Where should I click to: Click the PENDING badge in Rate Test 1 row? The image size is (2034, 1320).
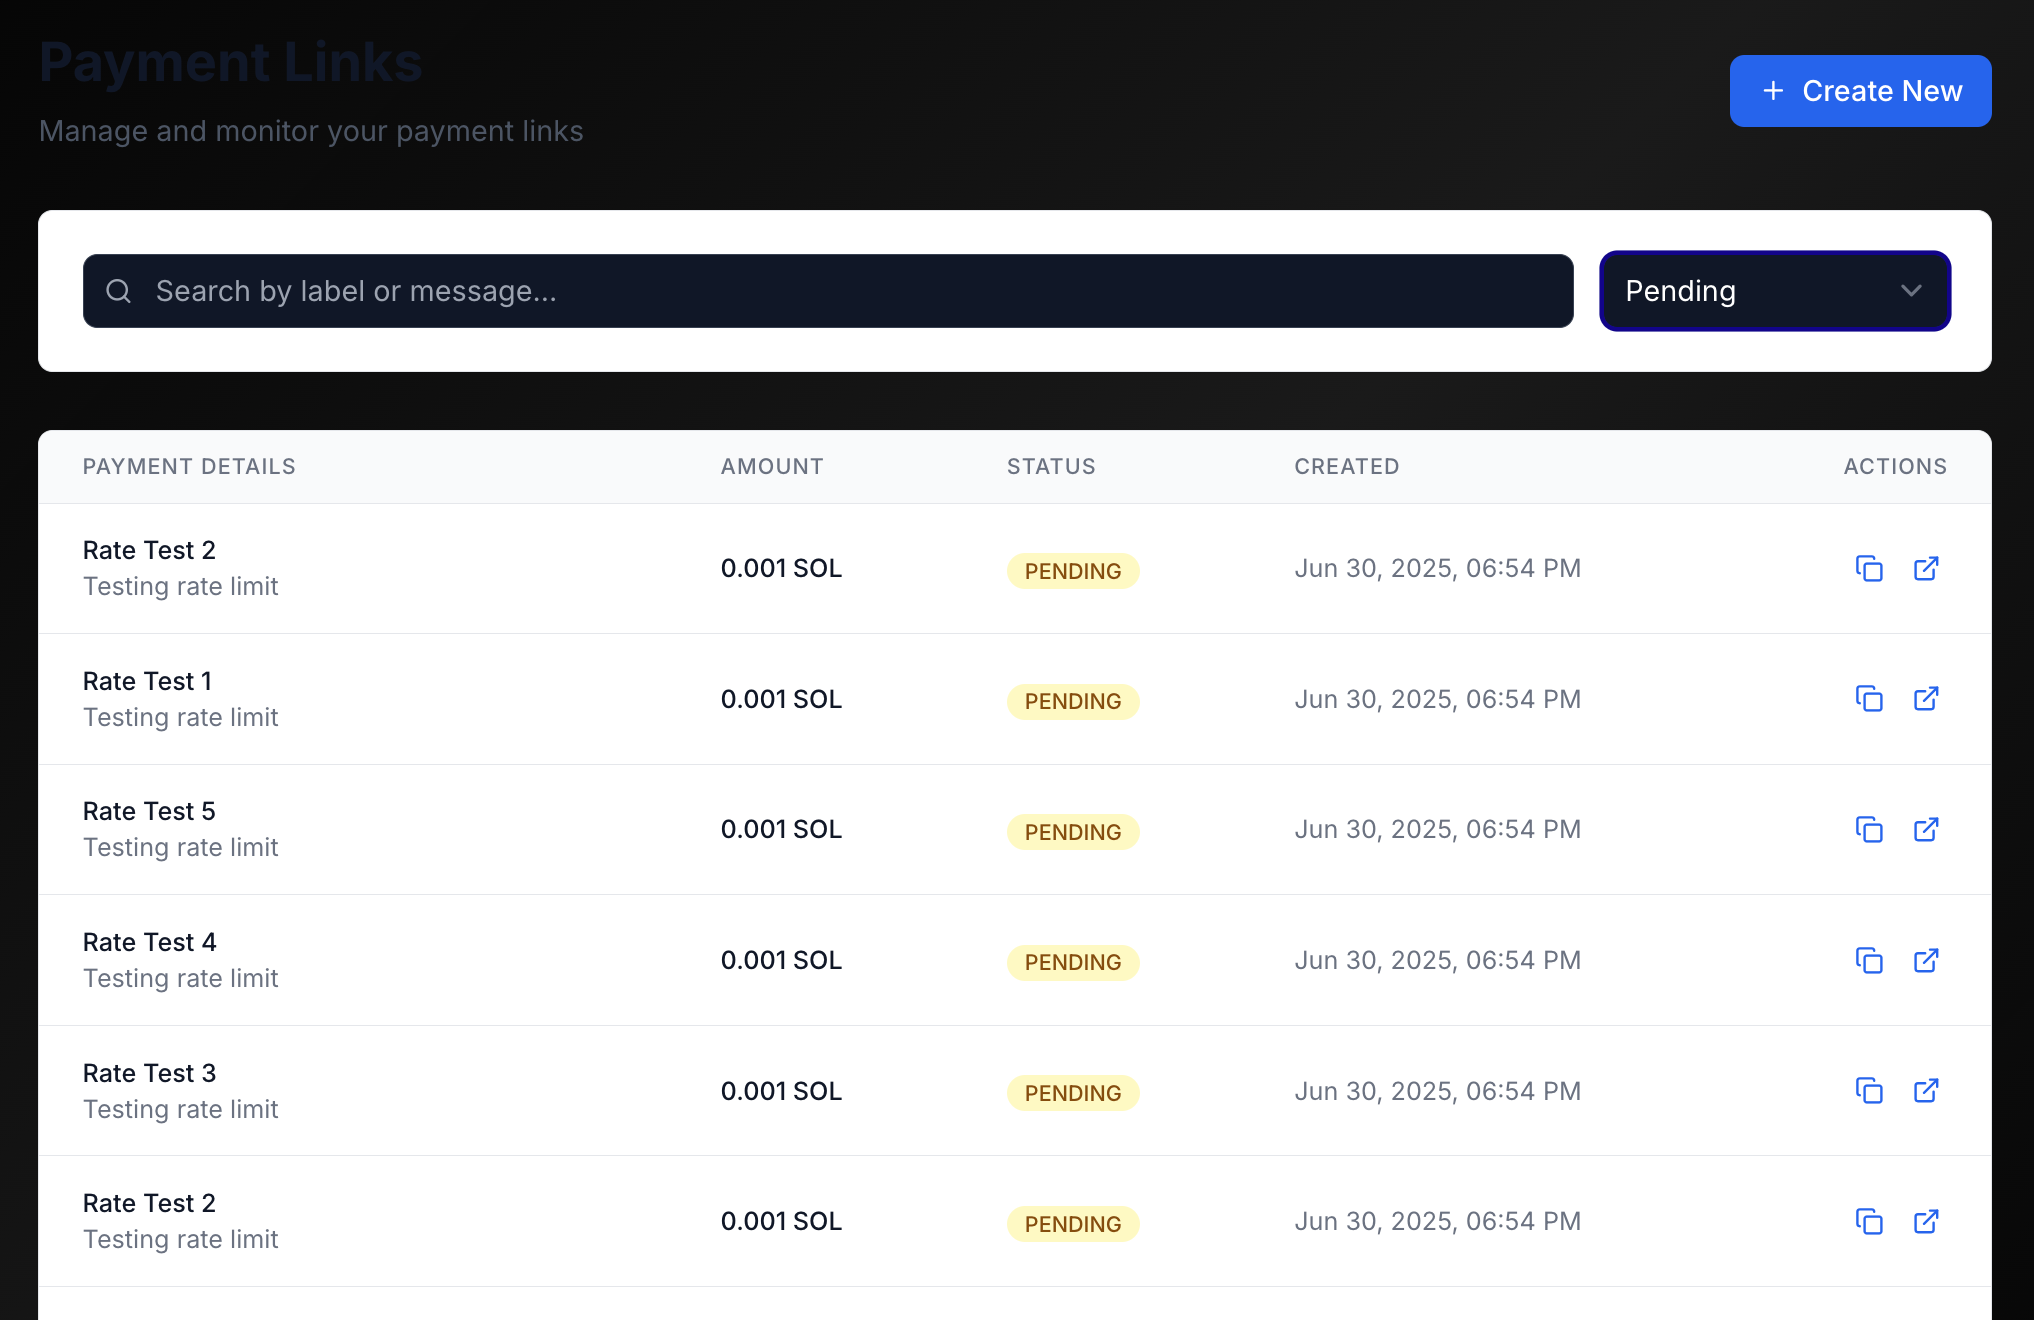(x=1073, y=702)
